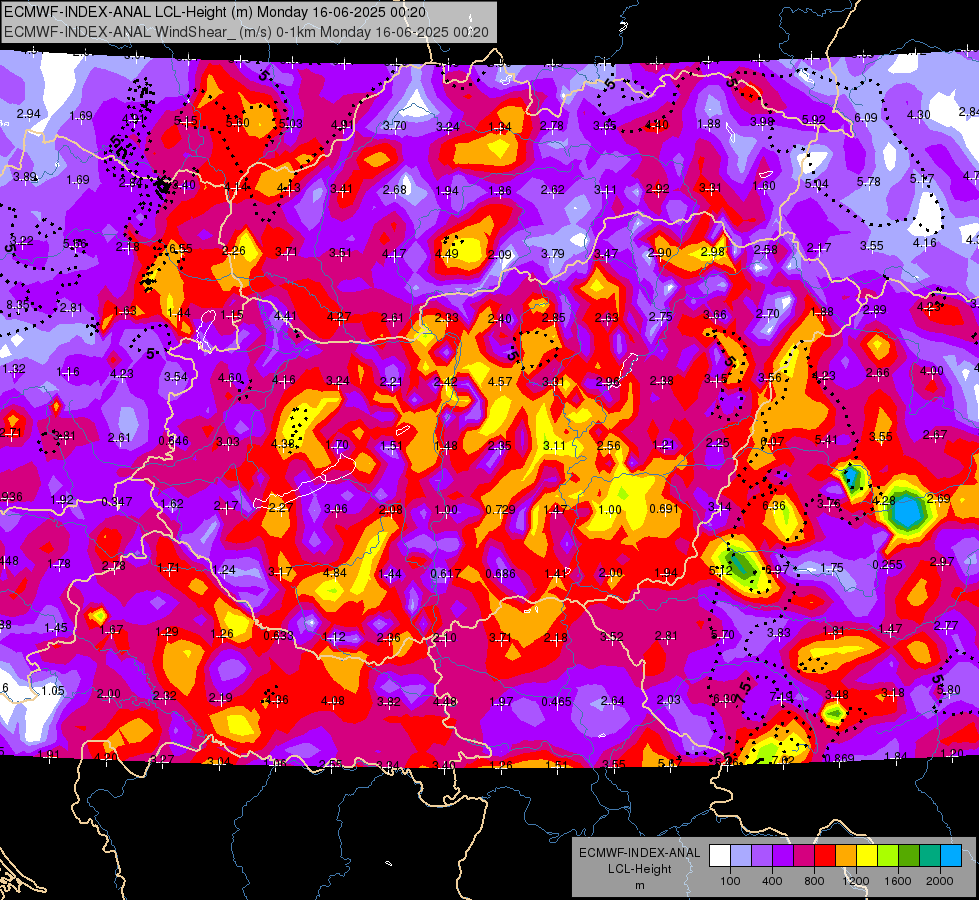Viewport: 979px width, 900px height.
Task: Click the LCL-Height label in the legend
Action: (x=639, y=869)
